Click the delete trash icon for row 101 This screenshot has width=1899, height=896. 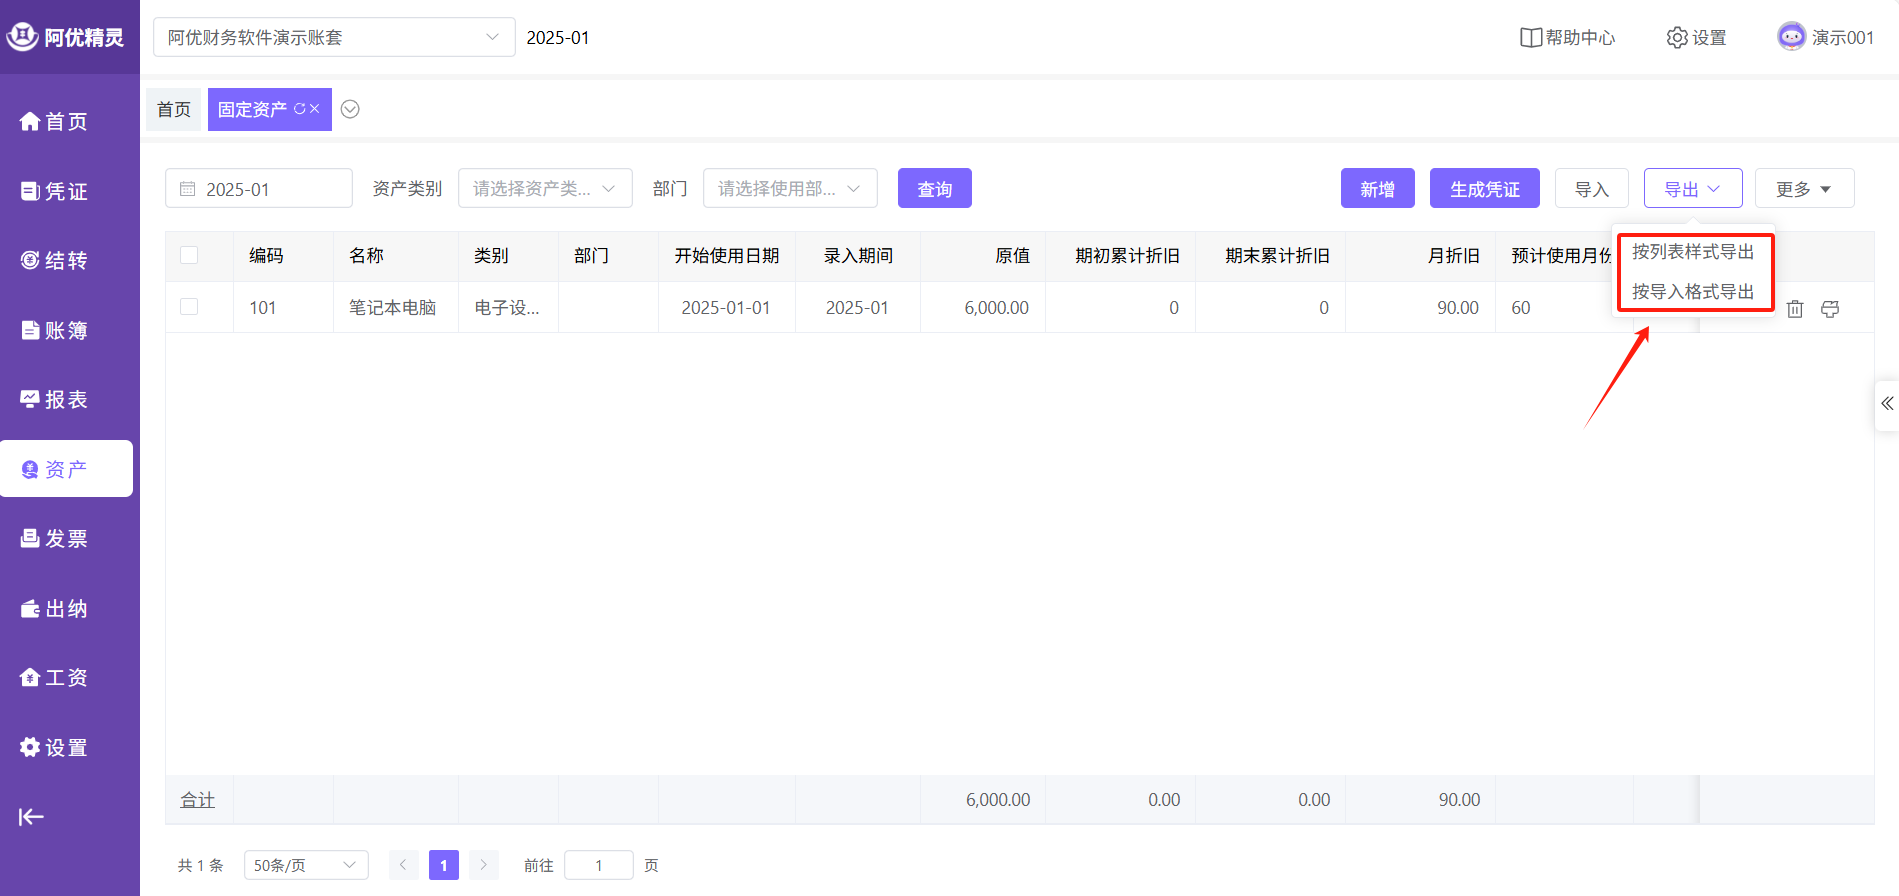coord(1795,309)
